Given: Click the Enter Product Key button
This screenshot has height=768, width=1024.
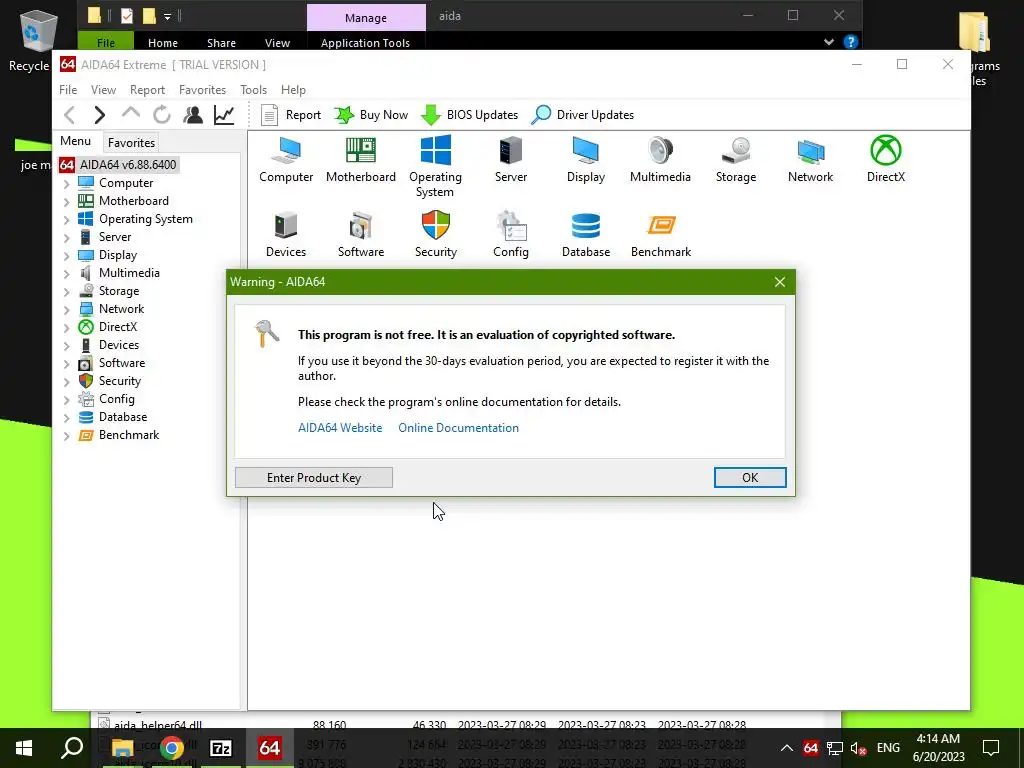Looking at the screenshot, I should click(313, 477).
